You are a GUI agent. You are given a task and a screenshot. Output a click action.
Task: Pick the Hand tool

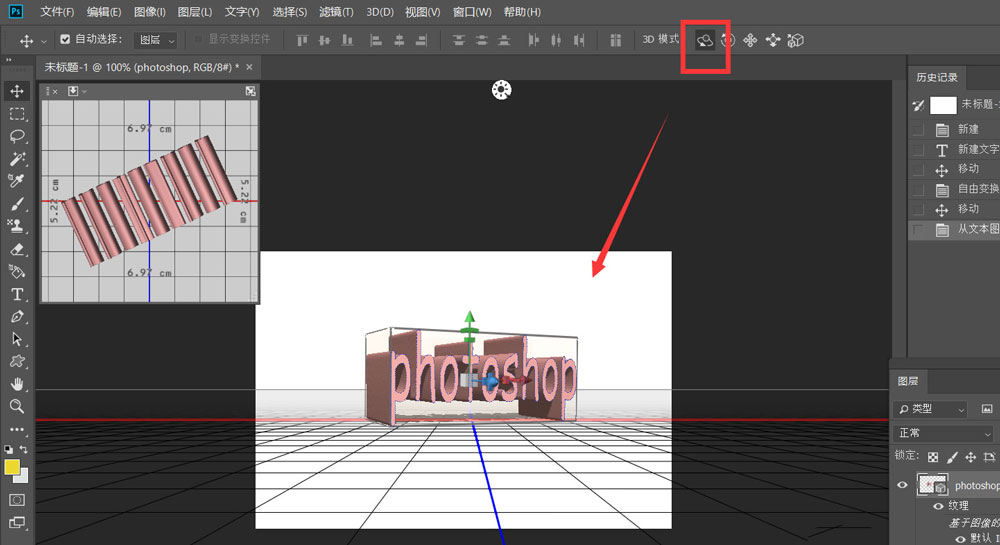point(17,384)
